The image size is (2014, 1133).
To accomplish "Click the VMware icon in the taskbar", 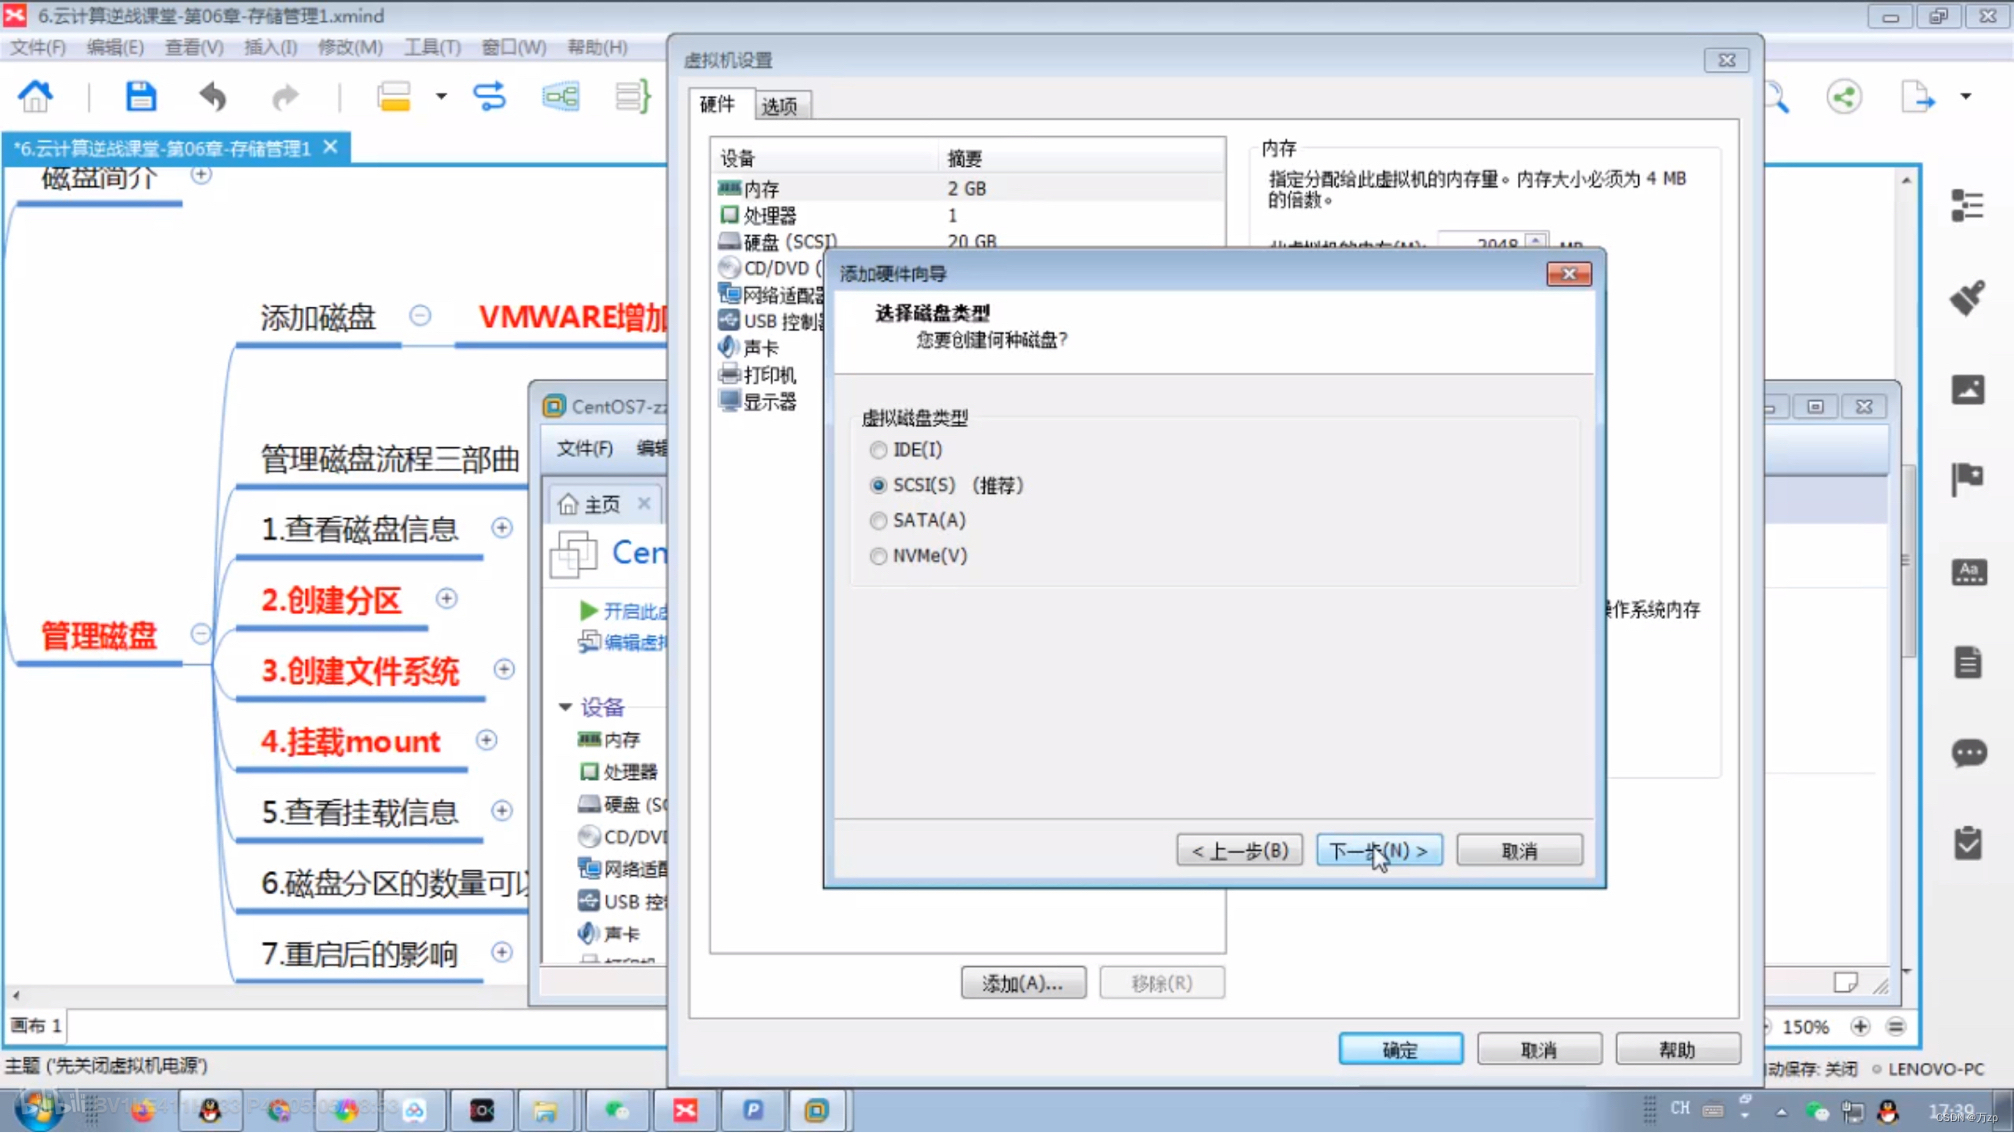I will (x=817, y=1110).
